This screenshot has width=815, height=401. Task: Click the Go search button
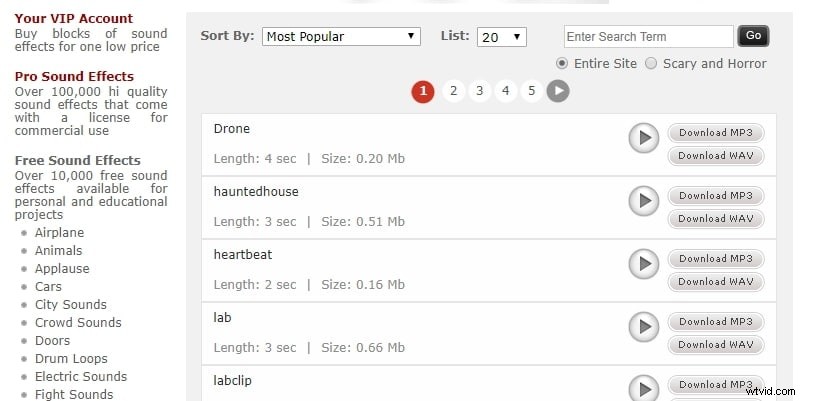[753, 36]
